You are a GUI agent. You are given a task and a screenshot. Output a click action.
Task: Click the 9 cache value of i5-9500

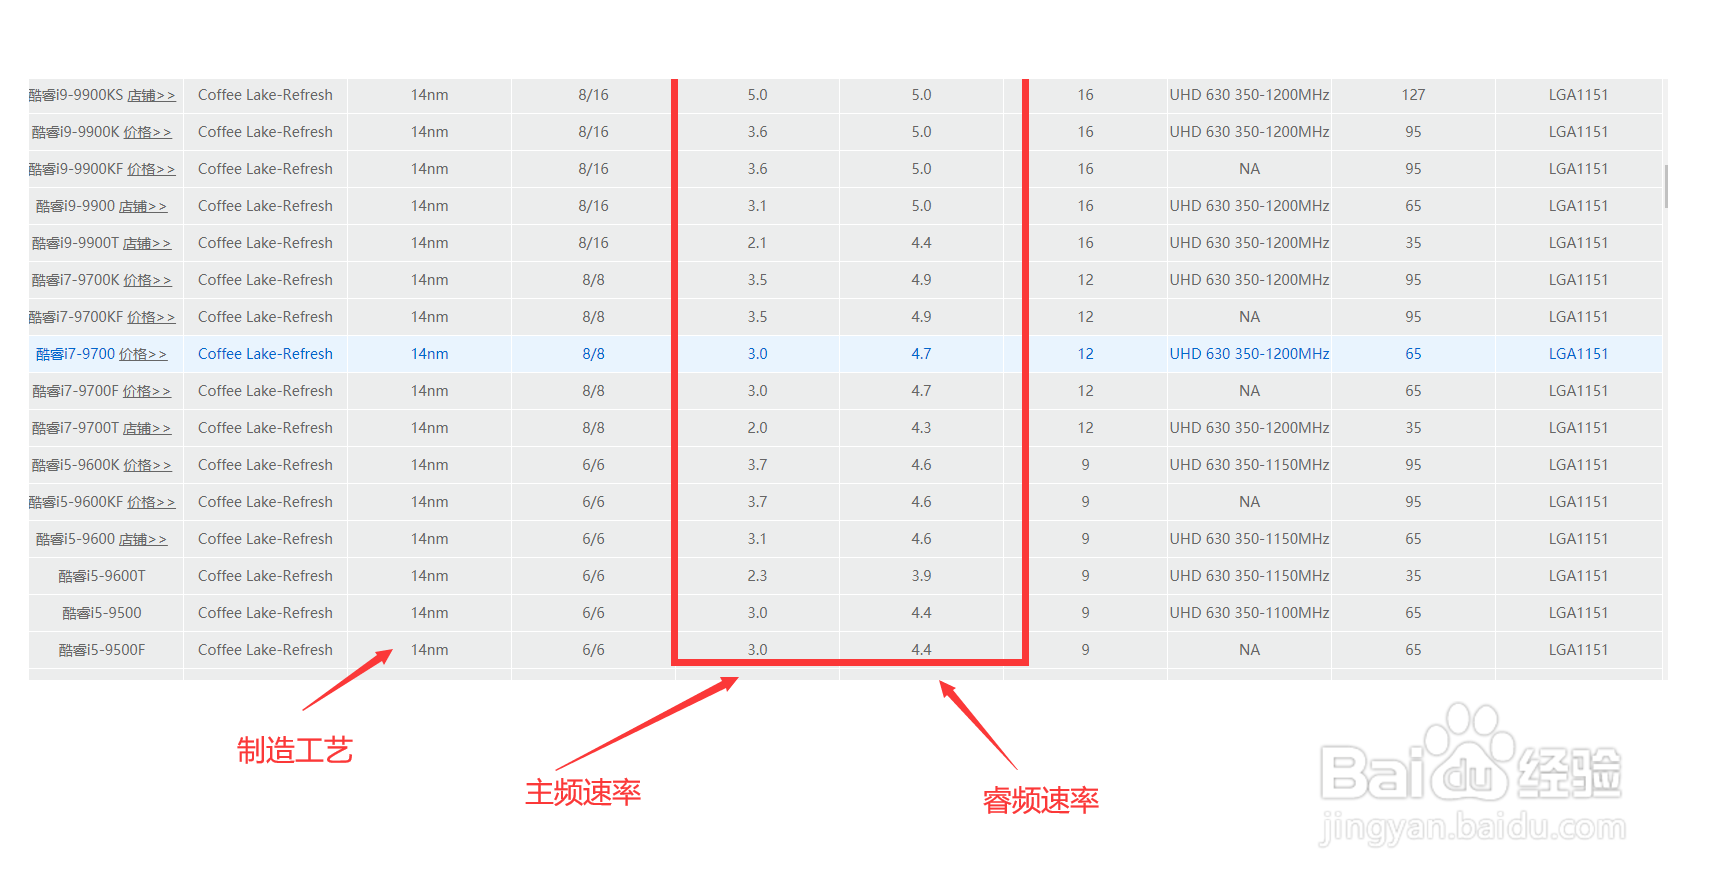1085,613
